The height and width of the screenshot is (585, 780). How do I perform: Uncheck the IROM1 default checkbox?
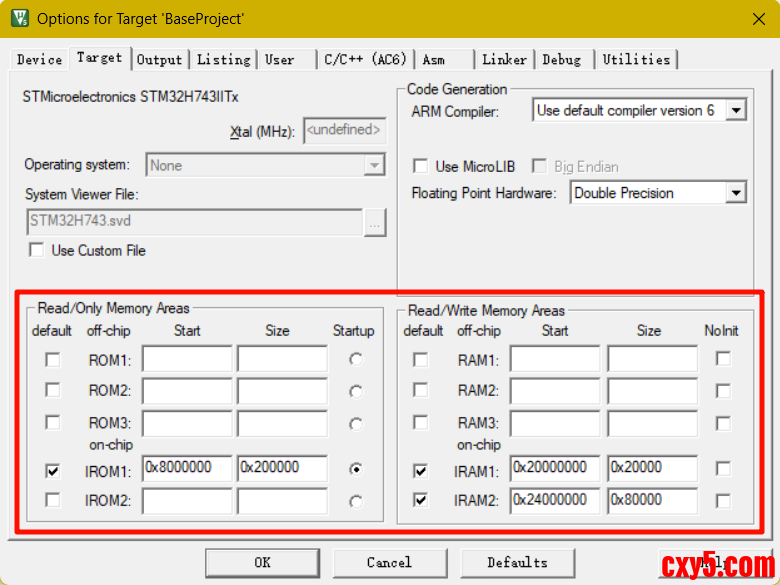53,470
